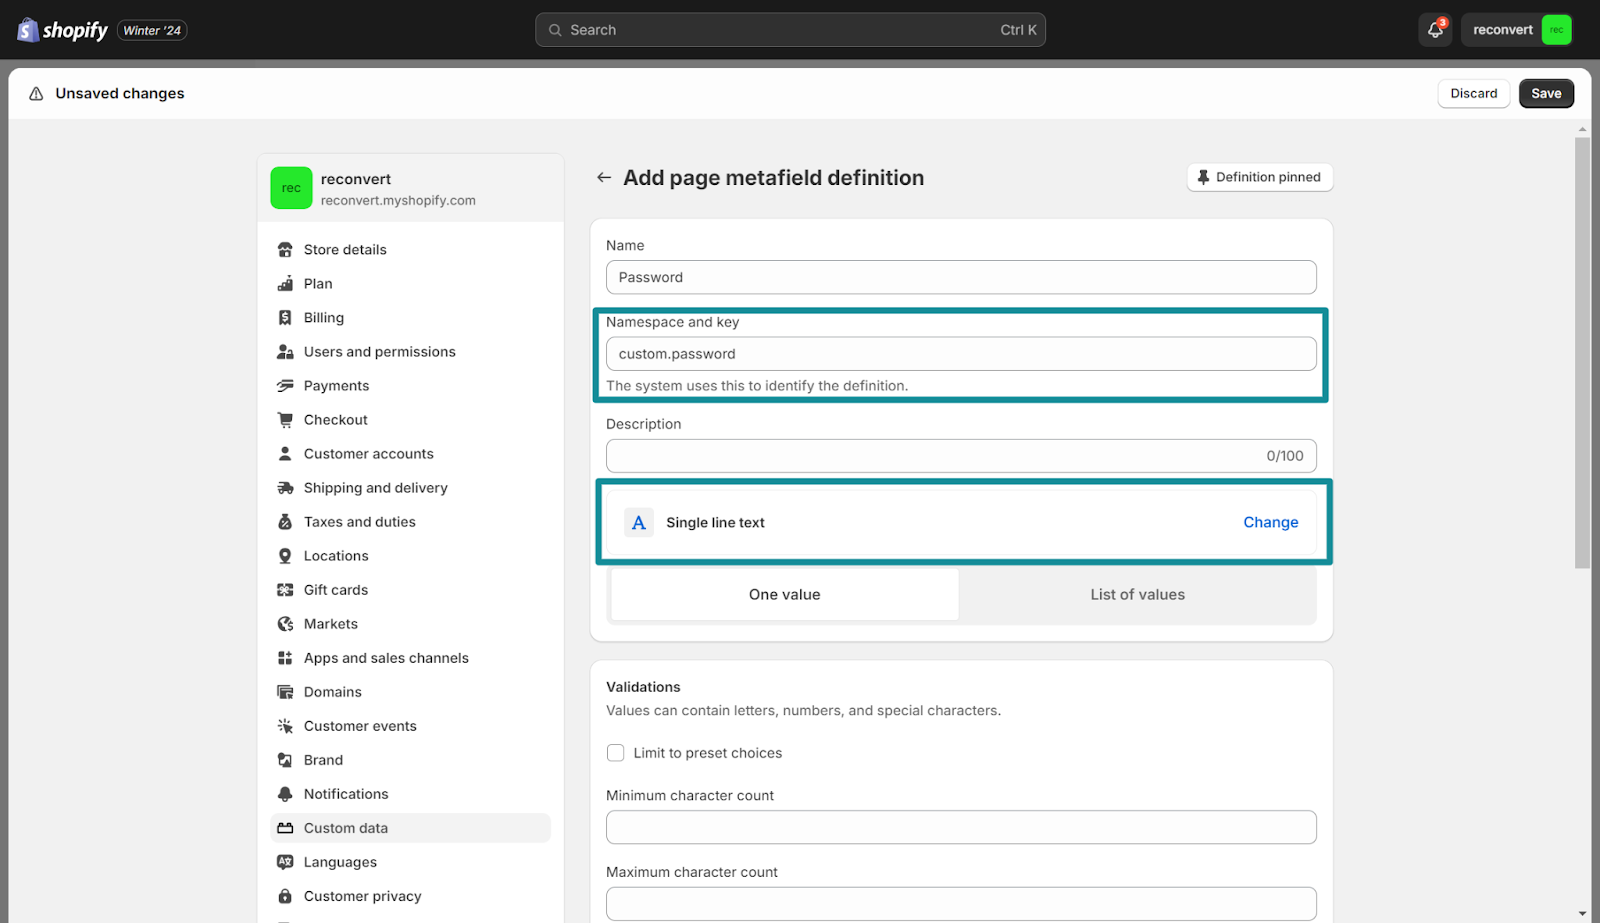Click the Store details icon
The width and height of the screenshot is (1600, 923).
click(285, 250)
